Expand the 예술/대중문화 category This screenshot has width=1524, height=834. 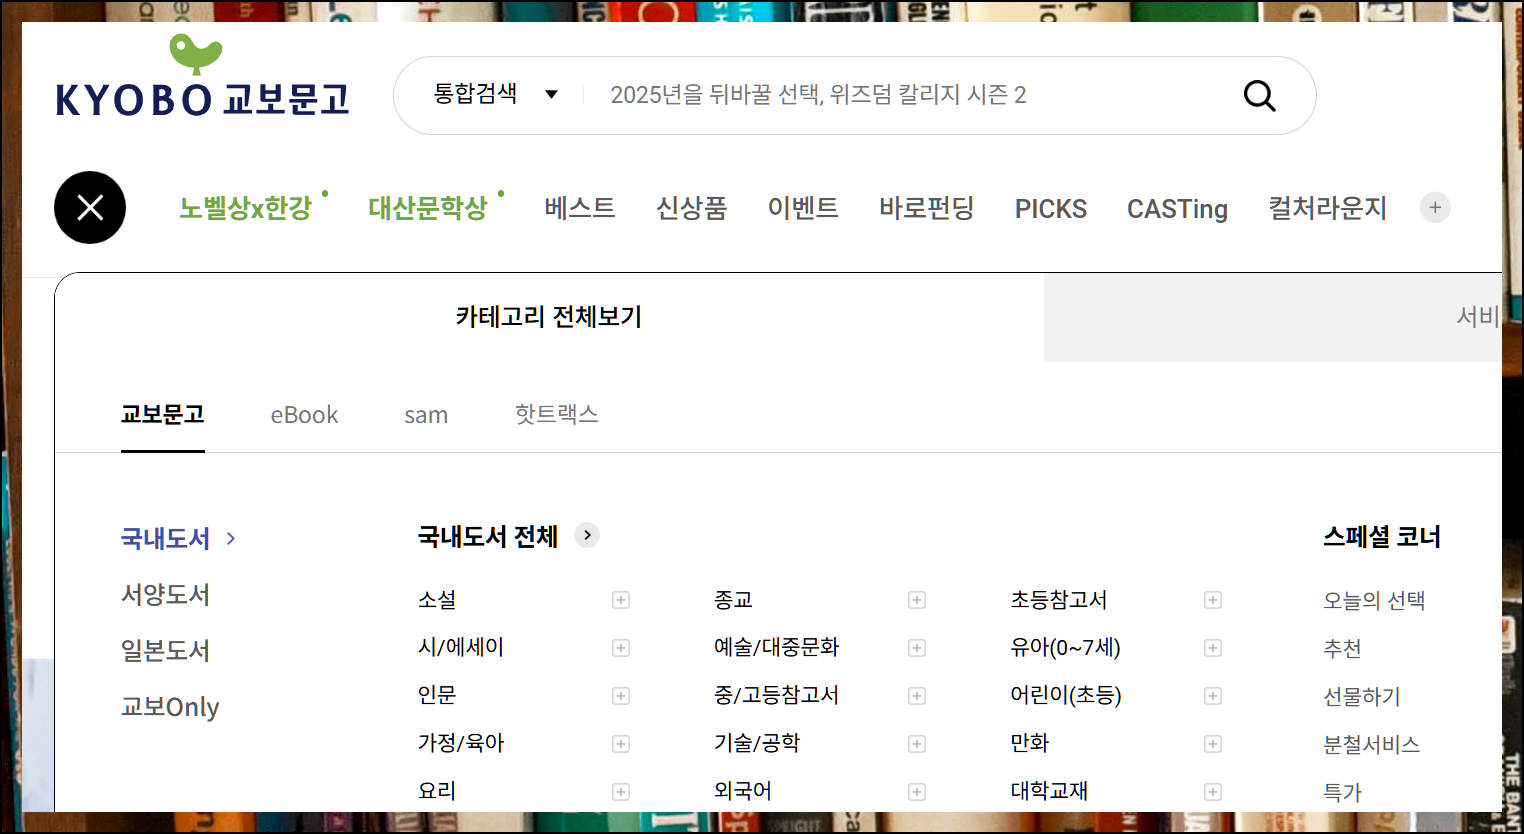click(x=917, y=648)
